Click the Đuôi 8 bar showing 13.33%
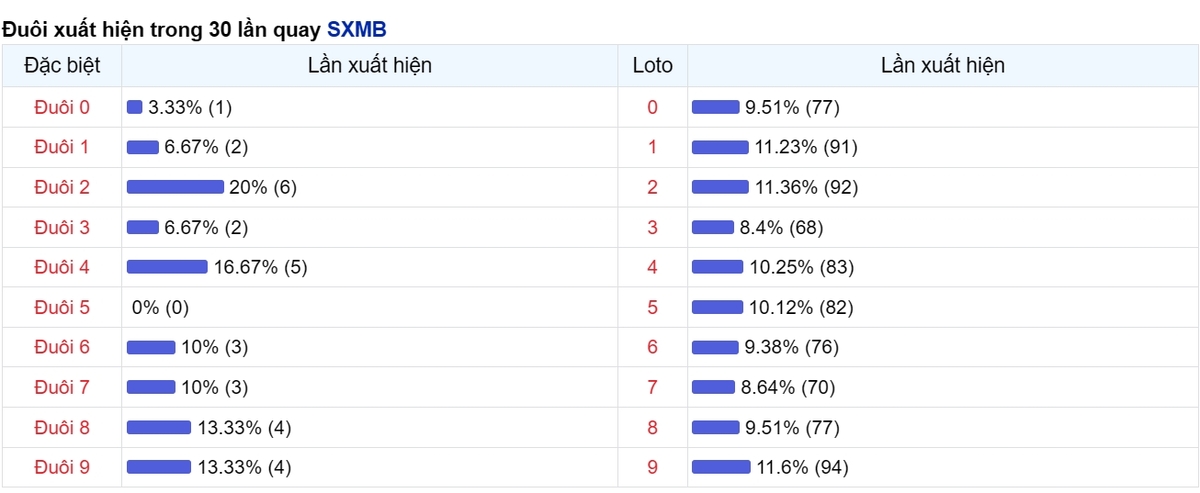 click(159, 427)
